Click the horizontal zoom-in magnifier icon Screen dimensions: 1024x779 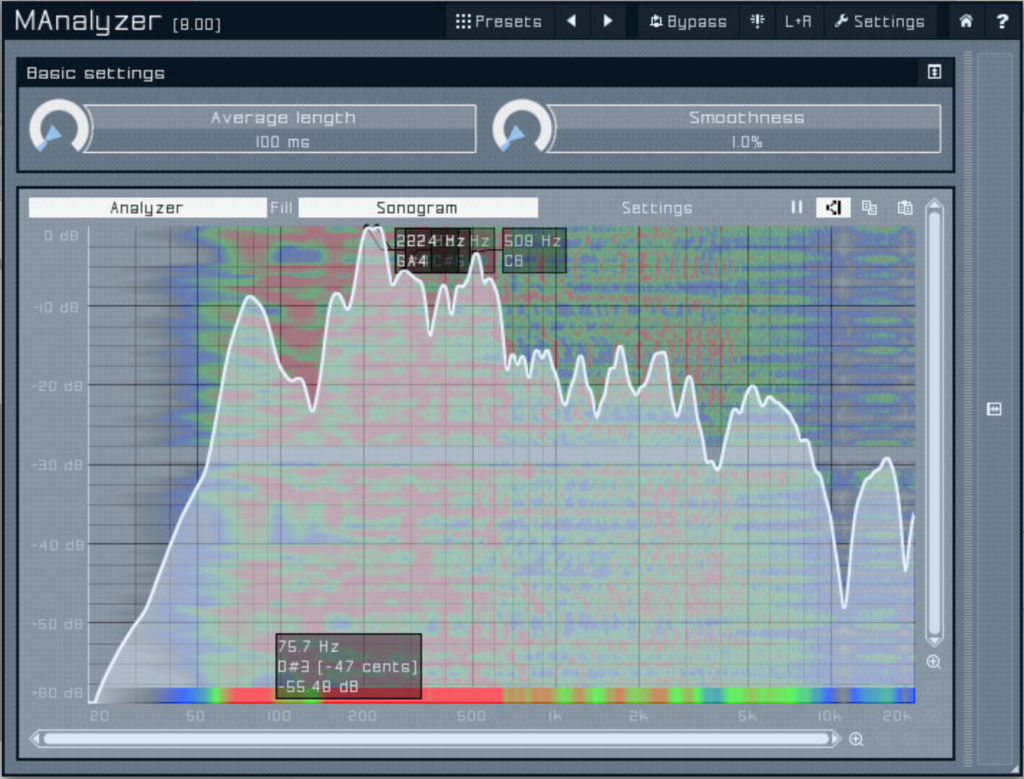pos(856,739)
